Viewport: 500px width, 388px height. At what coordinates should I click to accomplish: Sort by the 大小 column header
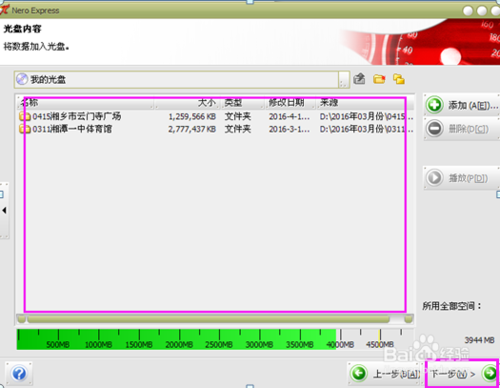coord(187,103)
